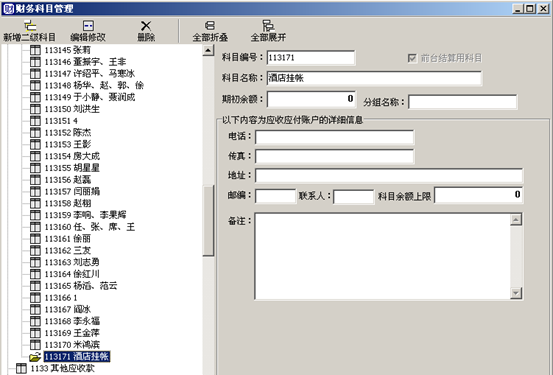553x375 pixels.
Task: Click the 地址 input field
Action: pyautogui.click(x=389, y=176)
